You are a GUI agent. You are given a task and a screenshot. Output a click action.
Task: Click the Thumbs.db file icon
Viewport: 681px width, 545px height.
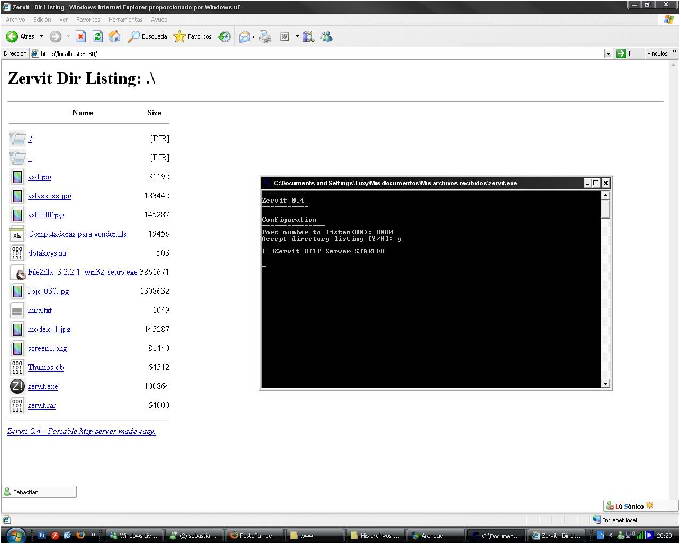click(x=17, y=367)
